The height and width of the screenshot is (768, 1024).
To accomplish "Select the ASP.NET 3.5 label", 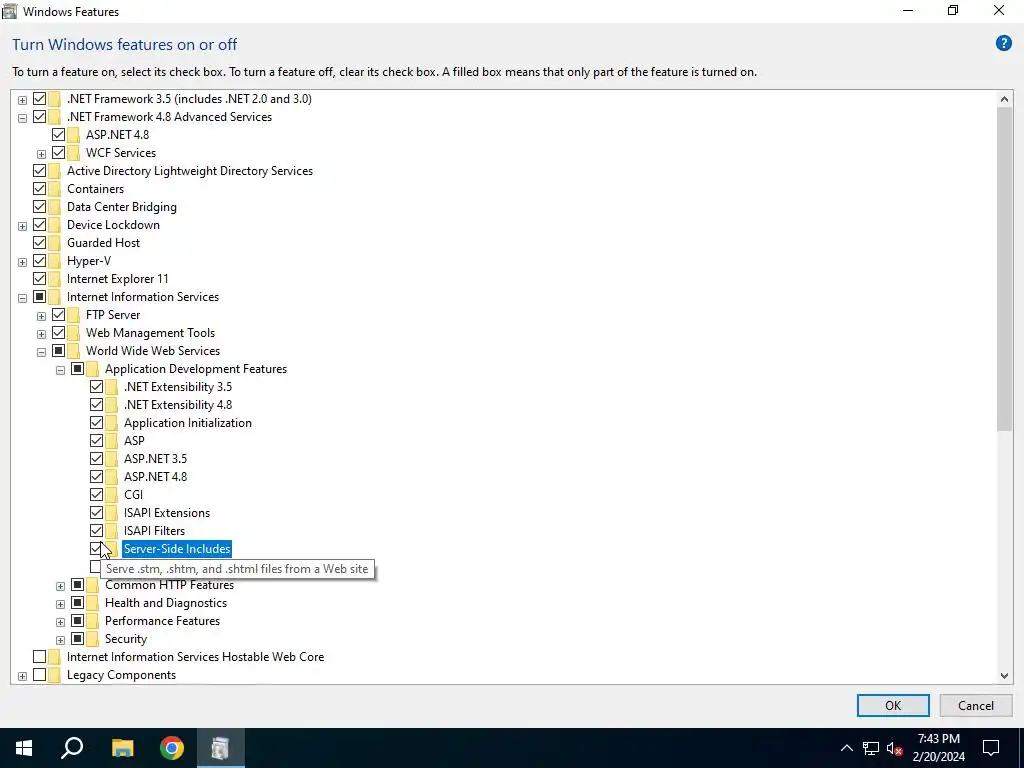I will pyautogui.click(x=155, y=458).
